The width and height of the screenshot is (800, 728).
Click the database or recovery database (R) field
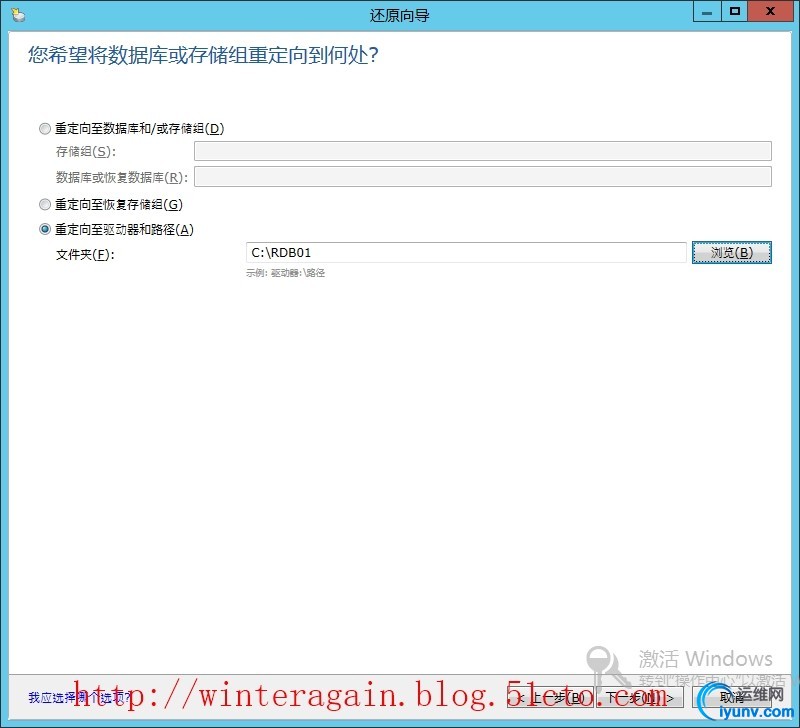(483, 177)
